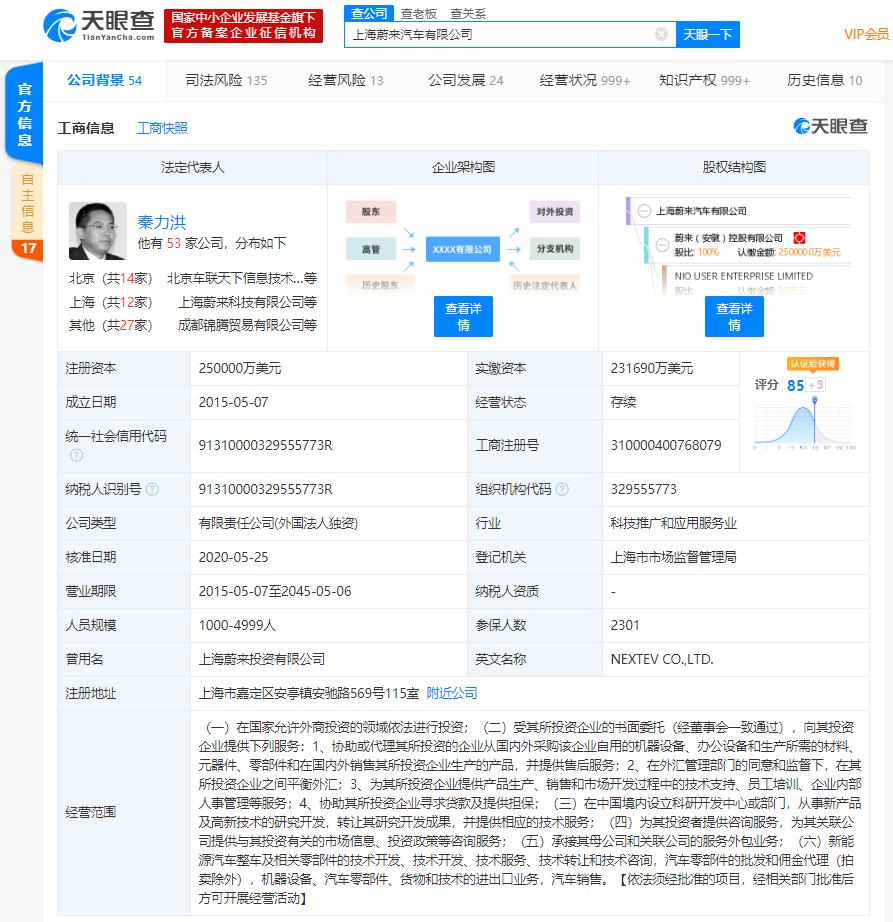Click help icon beside 组织机构代码
Image resolution: width=893 pixels, height=922 pixels.
pyautogui.click(x=562, y=489)
